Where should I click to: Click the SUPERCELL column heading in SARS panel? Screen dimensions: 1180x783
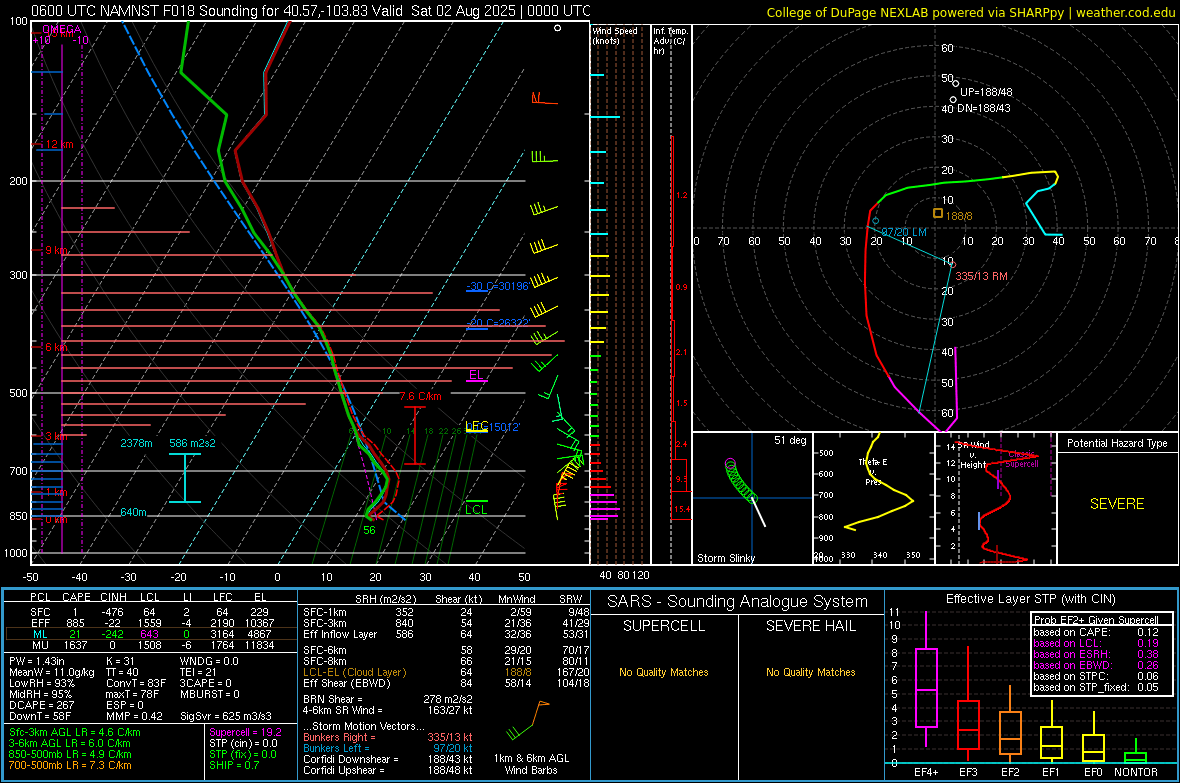664,626
